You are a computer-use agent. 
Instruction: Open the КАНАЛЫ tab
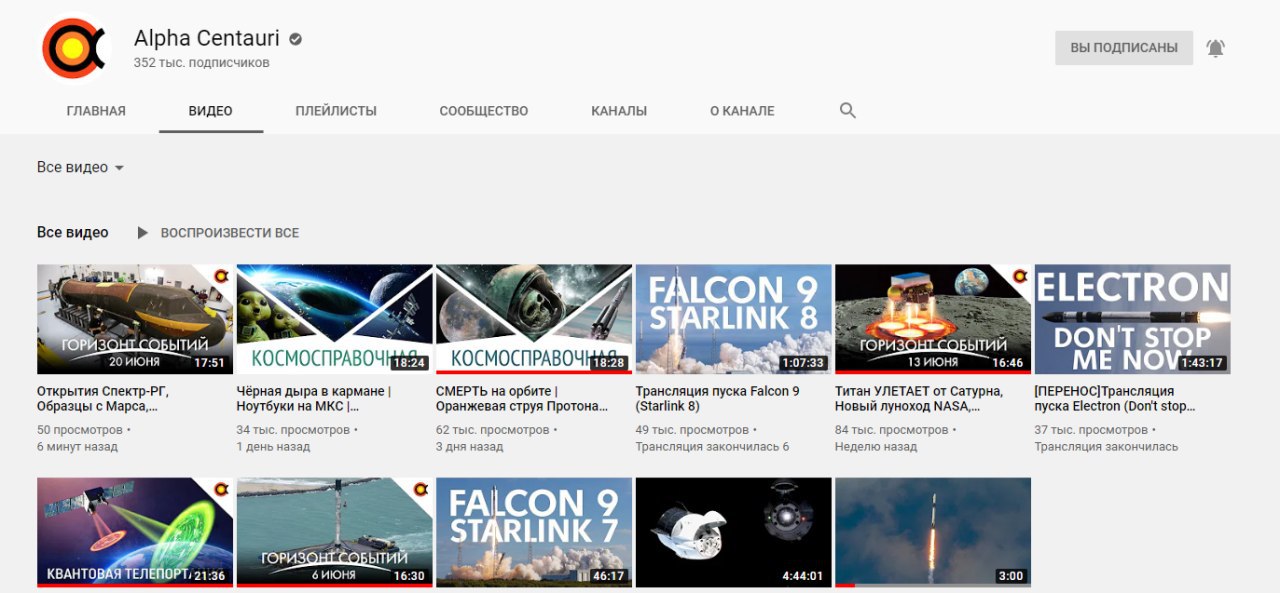[x=619, y=111]
